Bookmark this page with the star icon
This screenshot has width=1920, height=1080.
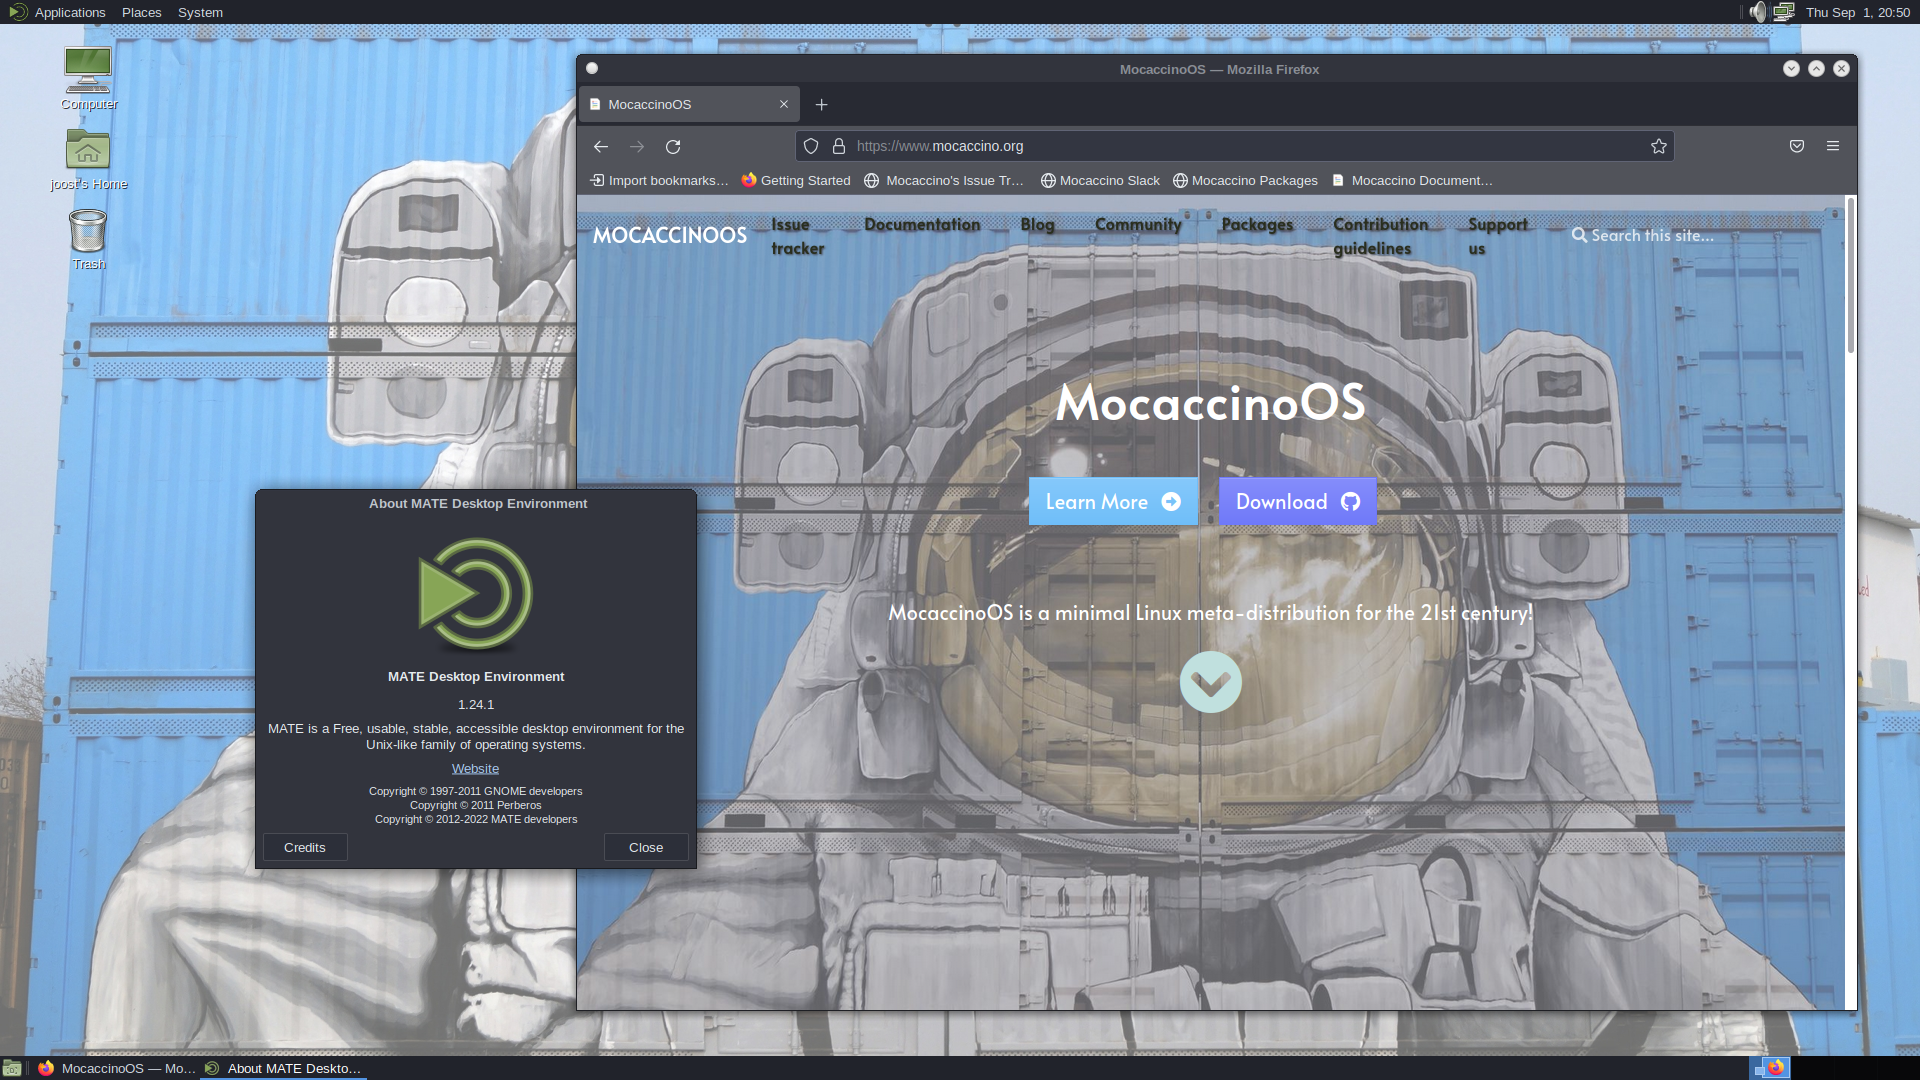(1659, 146)
